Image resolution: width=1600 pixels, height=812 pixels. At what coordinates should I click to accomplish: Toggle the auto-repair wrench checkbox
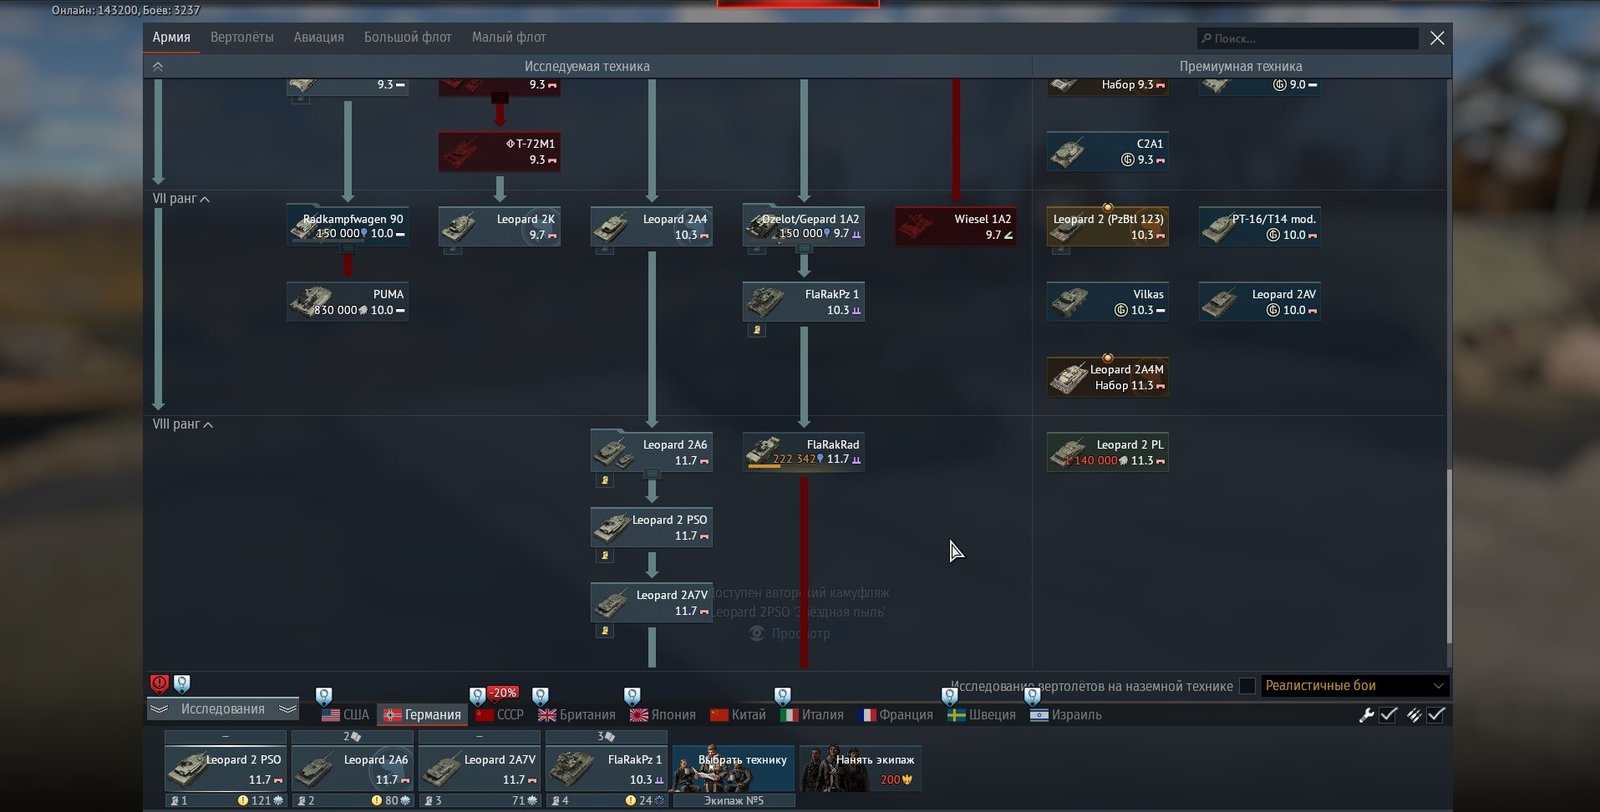tap(1388, 715)
